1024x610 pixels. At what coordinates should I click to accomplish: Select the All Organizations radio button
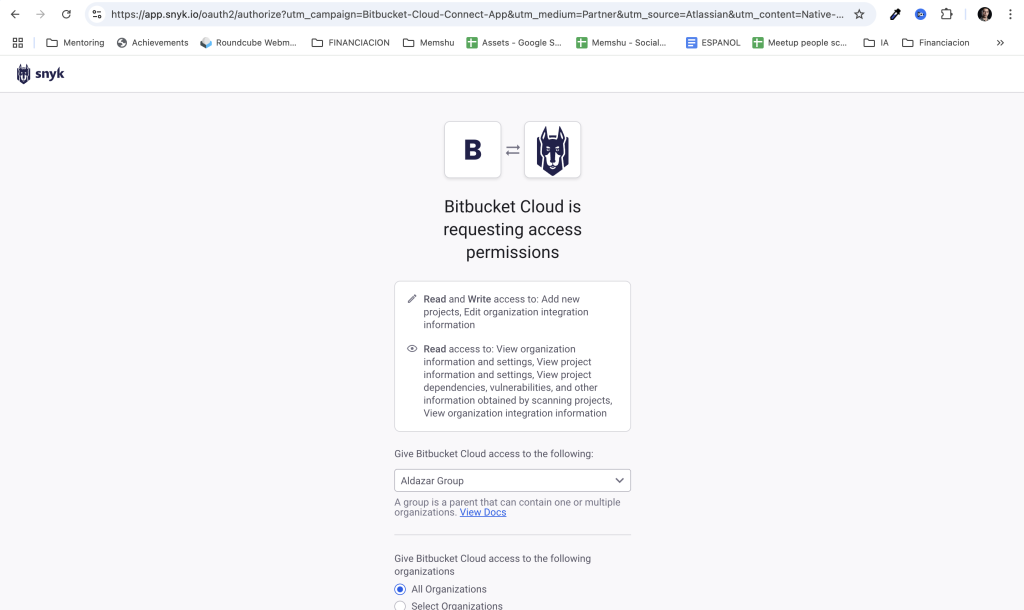pyautogui.click(x=400, y=589)
